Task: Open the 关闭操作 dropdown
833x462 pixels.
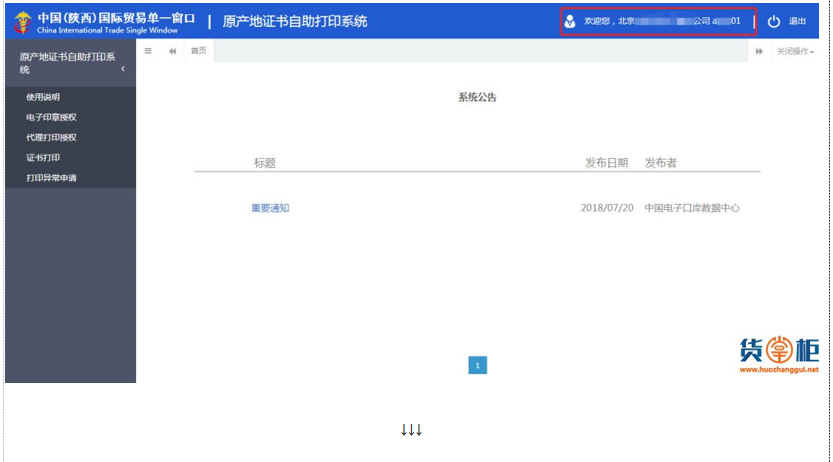Action: coord(796,51)
